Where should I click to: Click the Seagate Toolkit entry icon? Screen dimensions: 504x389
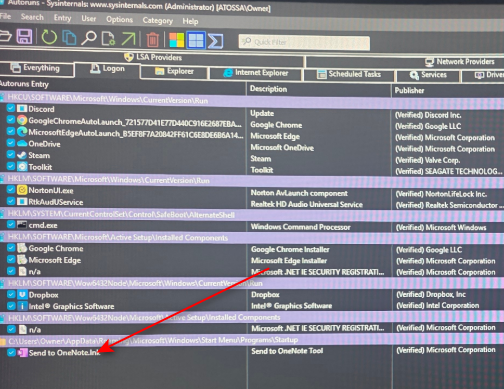tap(22, 166)
